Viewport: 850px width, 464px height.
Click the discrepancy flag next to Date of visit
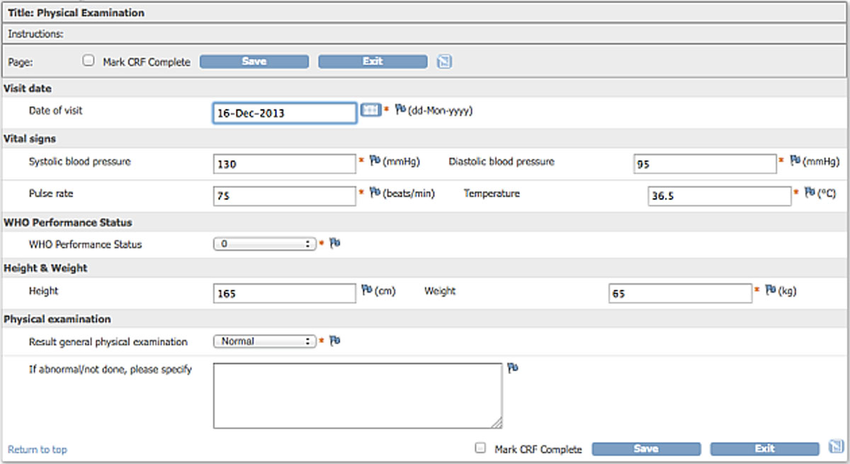coord(400,109)
